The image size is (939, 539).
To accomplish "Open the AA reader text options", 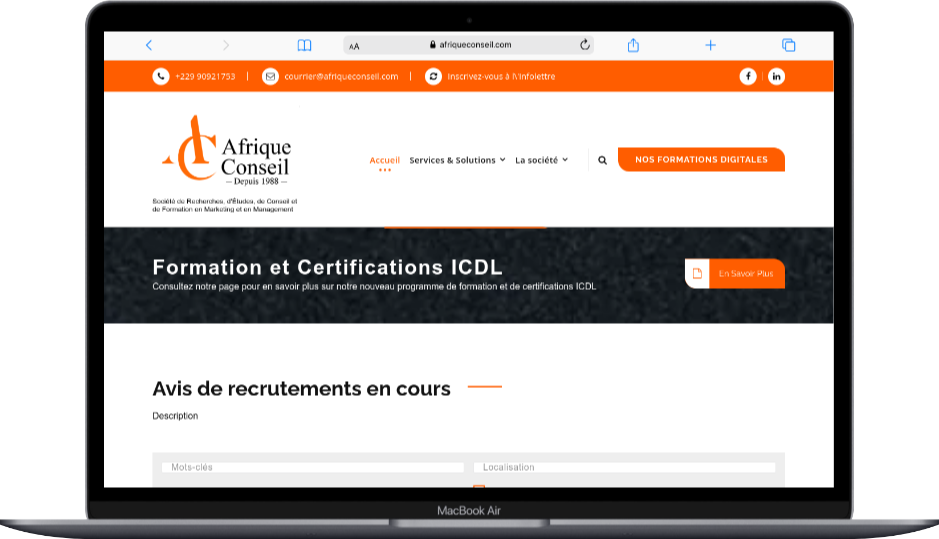I will pyautogui.click(x=354, y=46).
